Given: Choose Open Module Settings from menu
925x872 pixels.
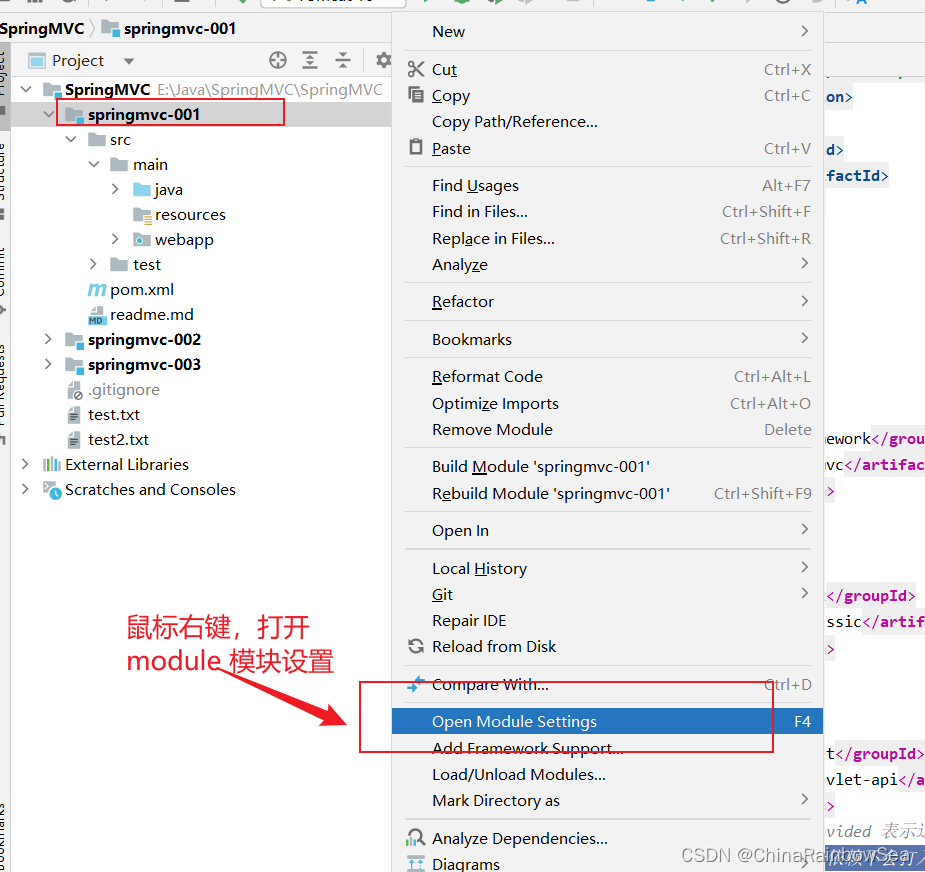Looking at the screenshot, I should pos(514,721).
